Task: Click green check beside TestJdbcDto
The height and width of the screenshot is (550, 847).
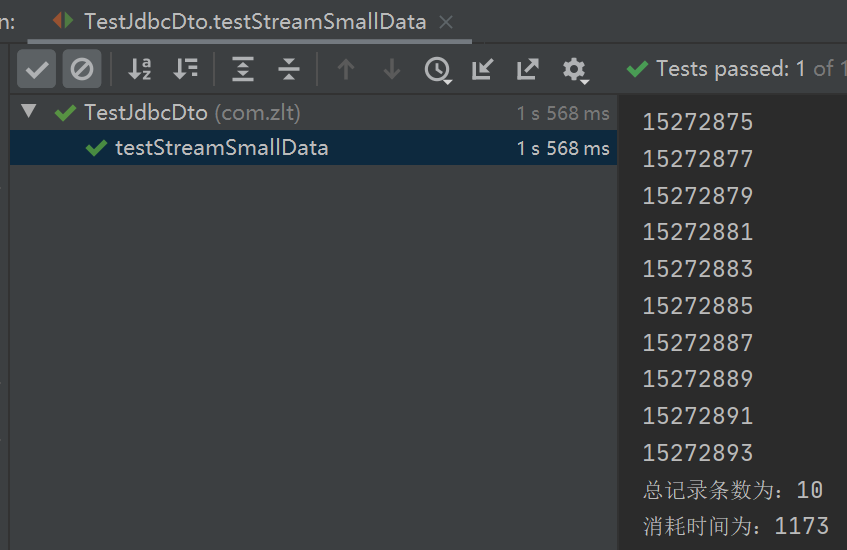Action: (x=65, y=113)
